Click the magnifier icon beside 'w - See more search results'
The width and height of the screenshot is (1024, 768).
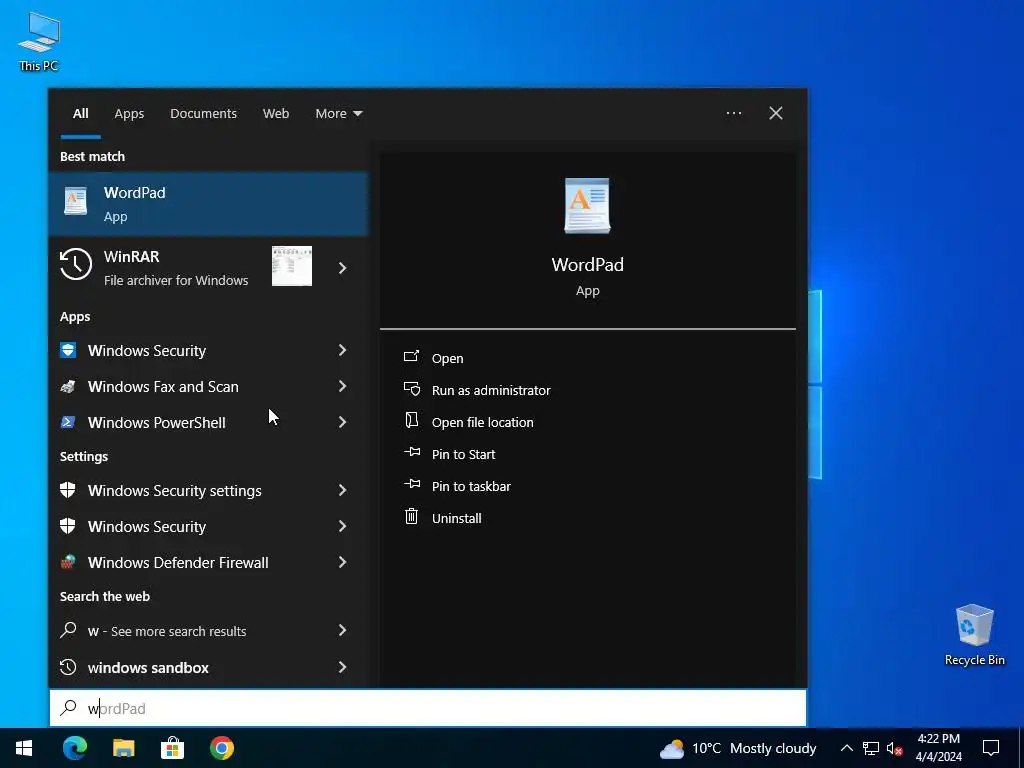point(68,630)
